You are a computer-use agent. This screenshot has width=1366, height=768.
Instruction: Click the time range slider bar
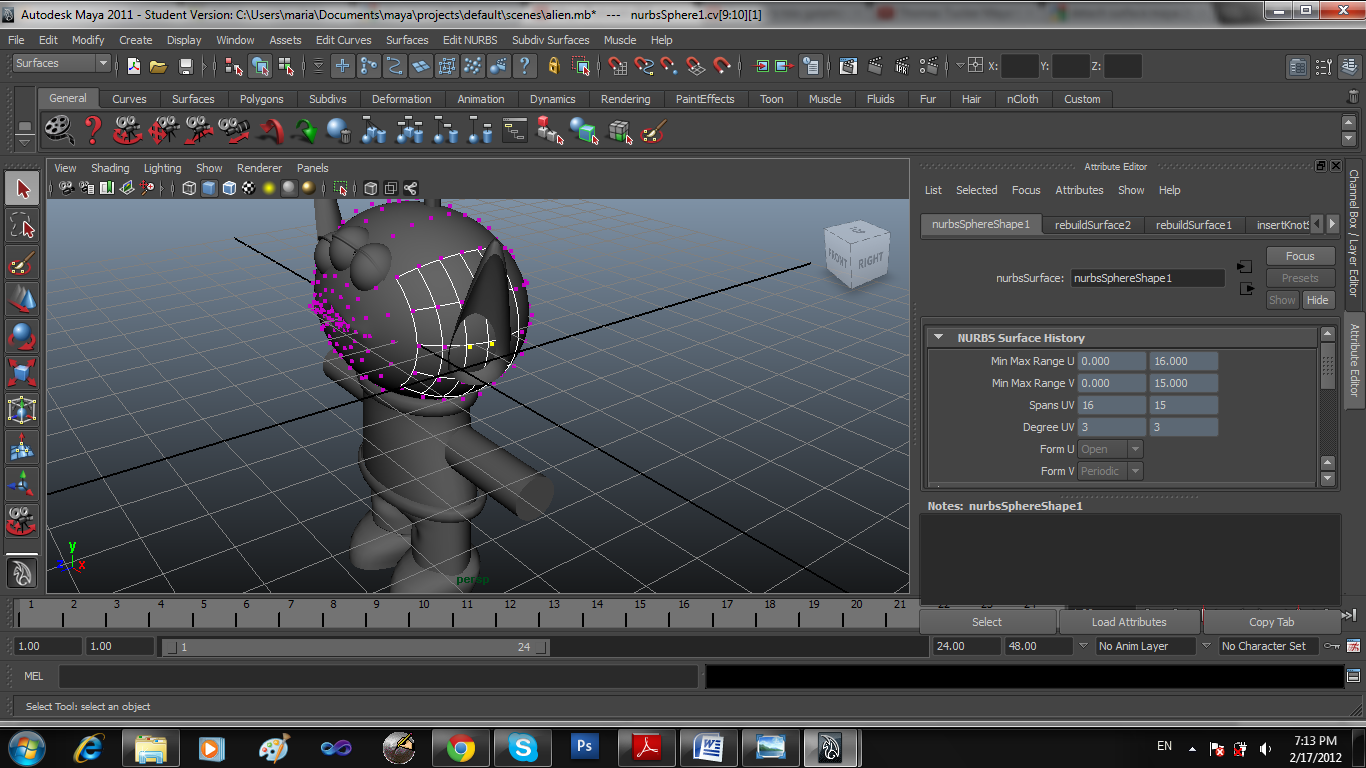355,647
